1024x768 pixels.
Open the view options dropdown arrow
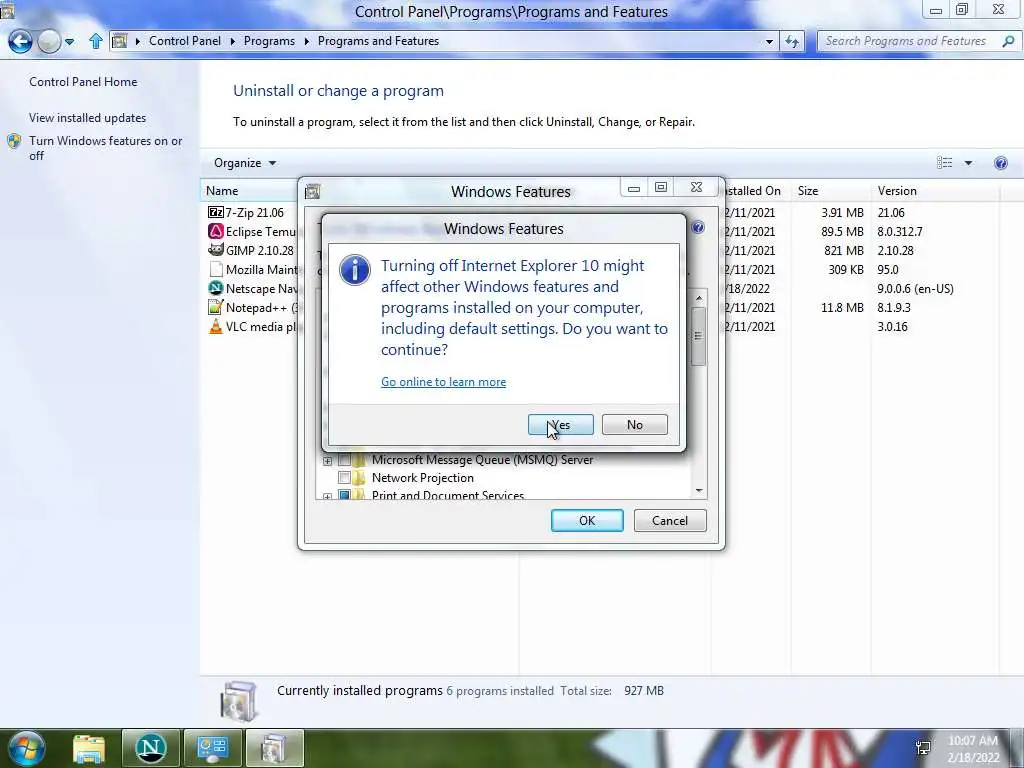click(x=968, y=163)
